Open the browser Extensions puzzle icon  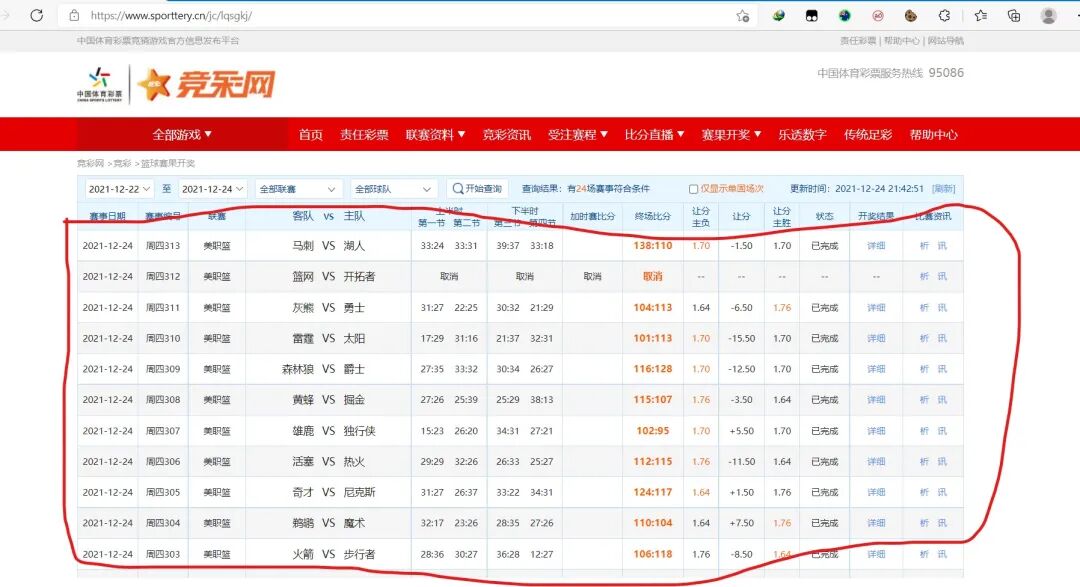(944, 15)
